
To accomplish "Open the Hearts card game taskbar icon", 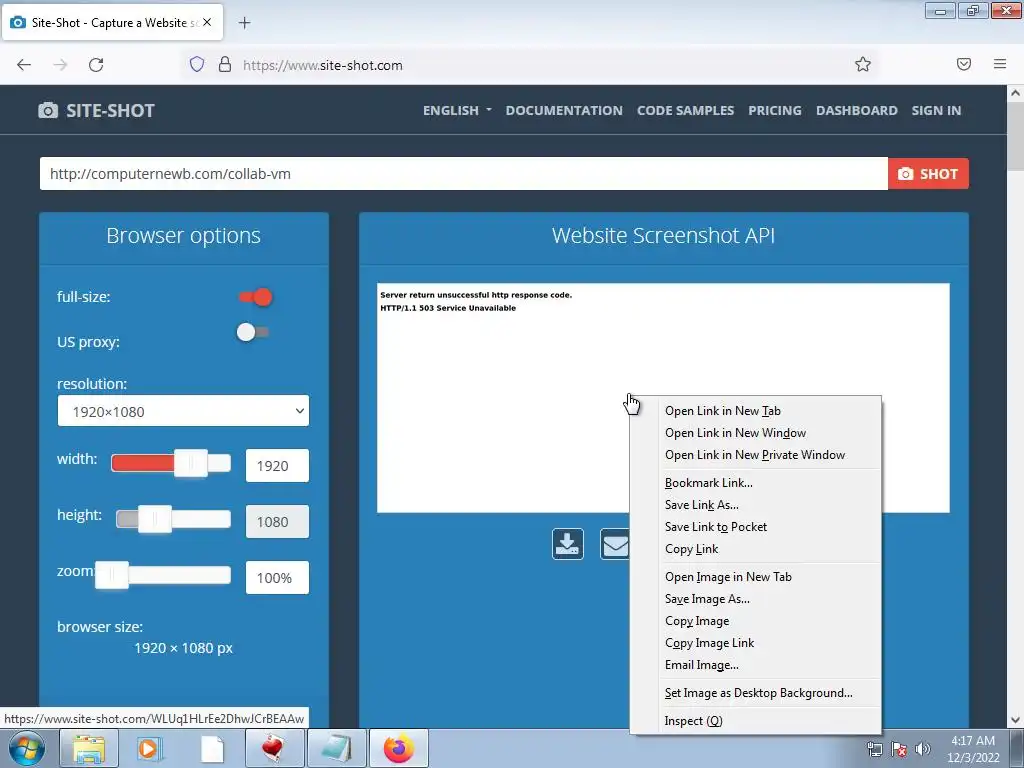I will pyautogui.click(x=274, y=748).
